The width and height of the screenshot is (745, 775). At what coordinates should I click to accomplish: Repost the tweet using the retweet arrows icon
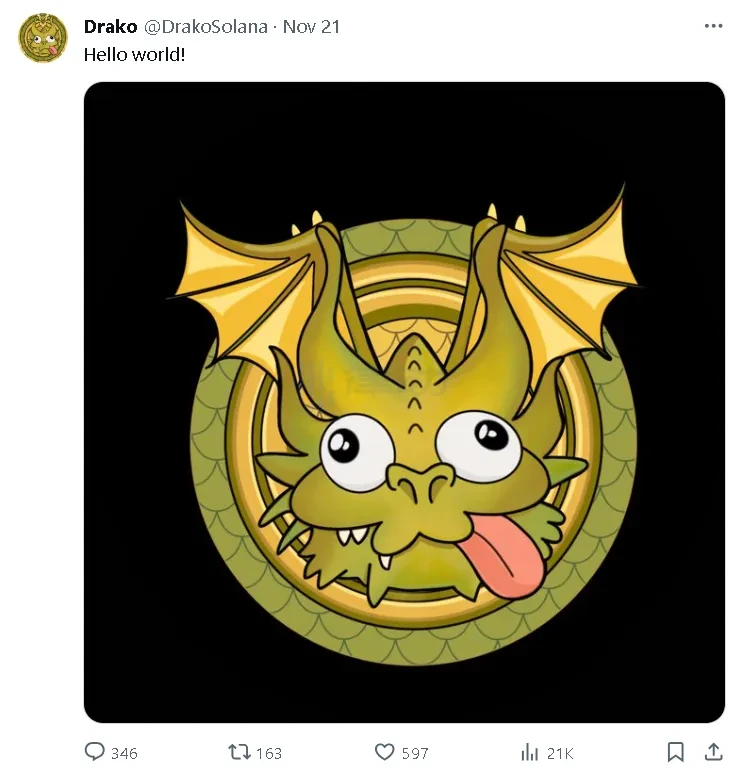(x=241, y=752)
